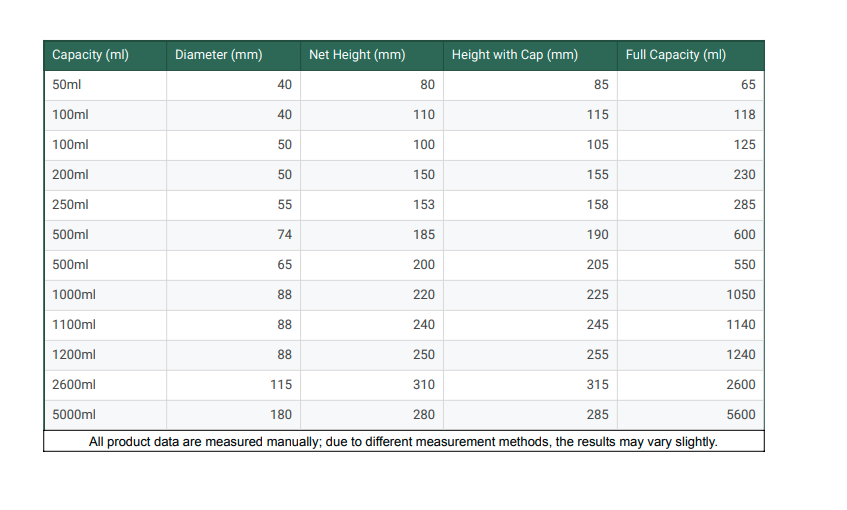This screenshot has width=847, height=510.
Task: Click the Full Capacity (ml) header
Action: 676,55
